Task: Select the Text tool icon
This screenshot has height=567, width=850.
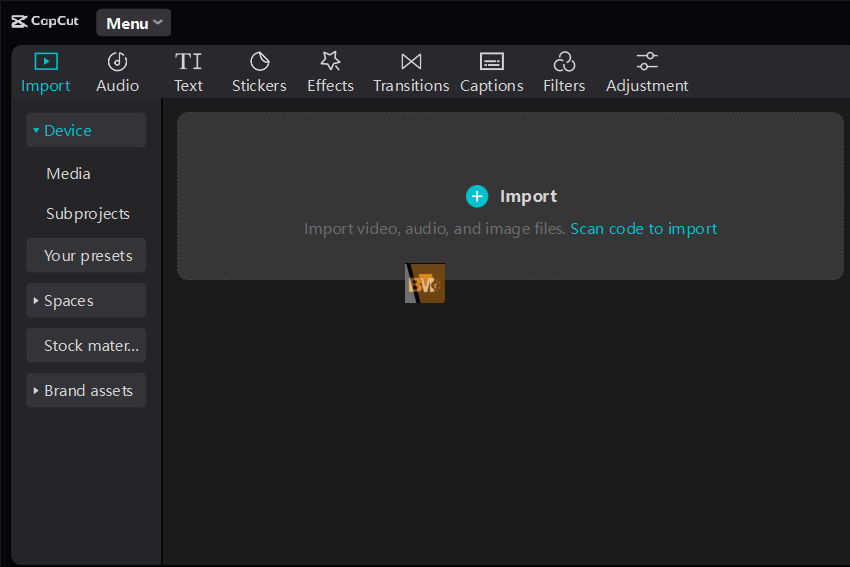Action: [188, 62]
